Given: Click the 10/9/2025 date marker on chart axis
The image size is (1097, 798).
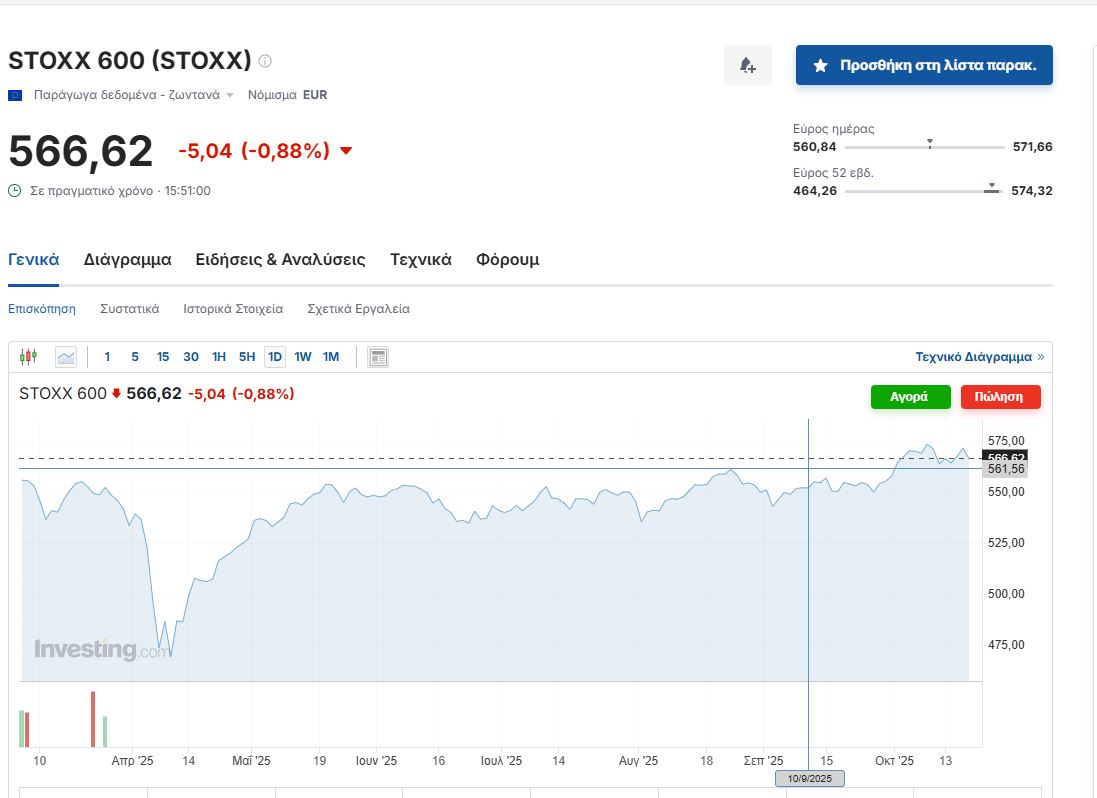Looking at the screenshot, I should [x=810, y=778].
